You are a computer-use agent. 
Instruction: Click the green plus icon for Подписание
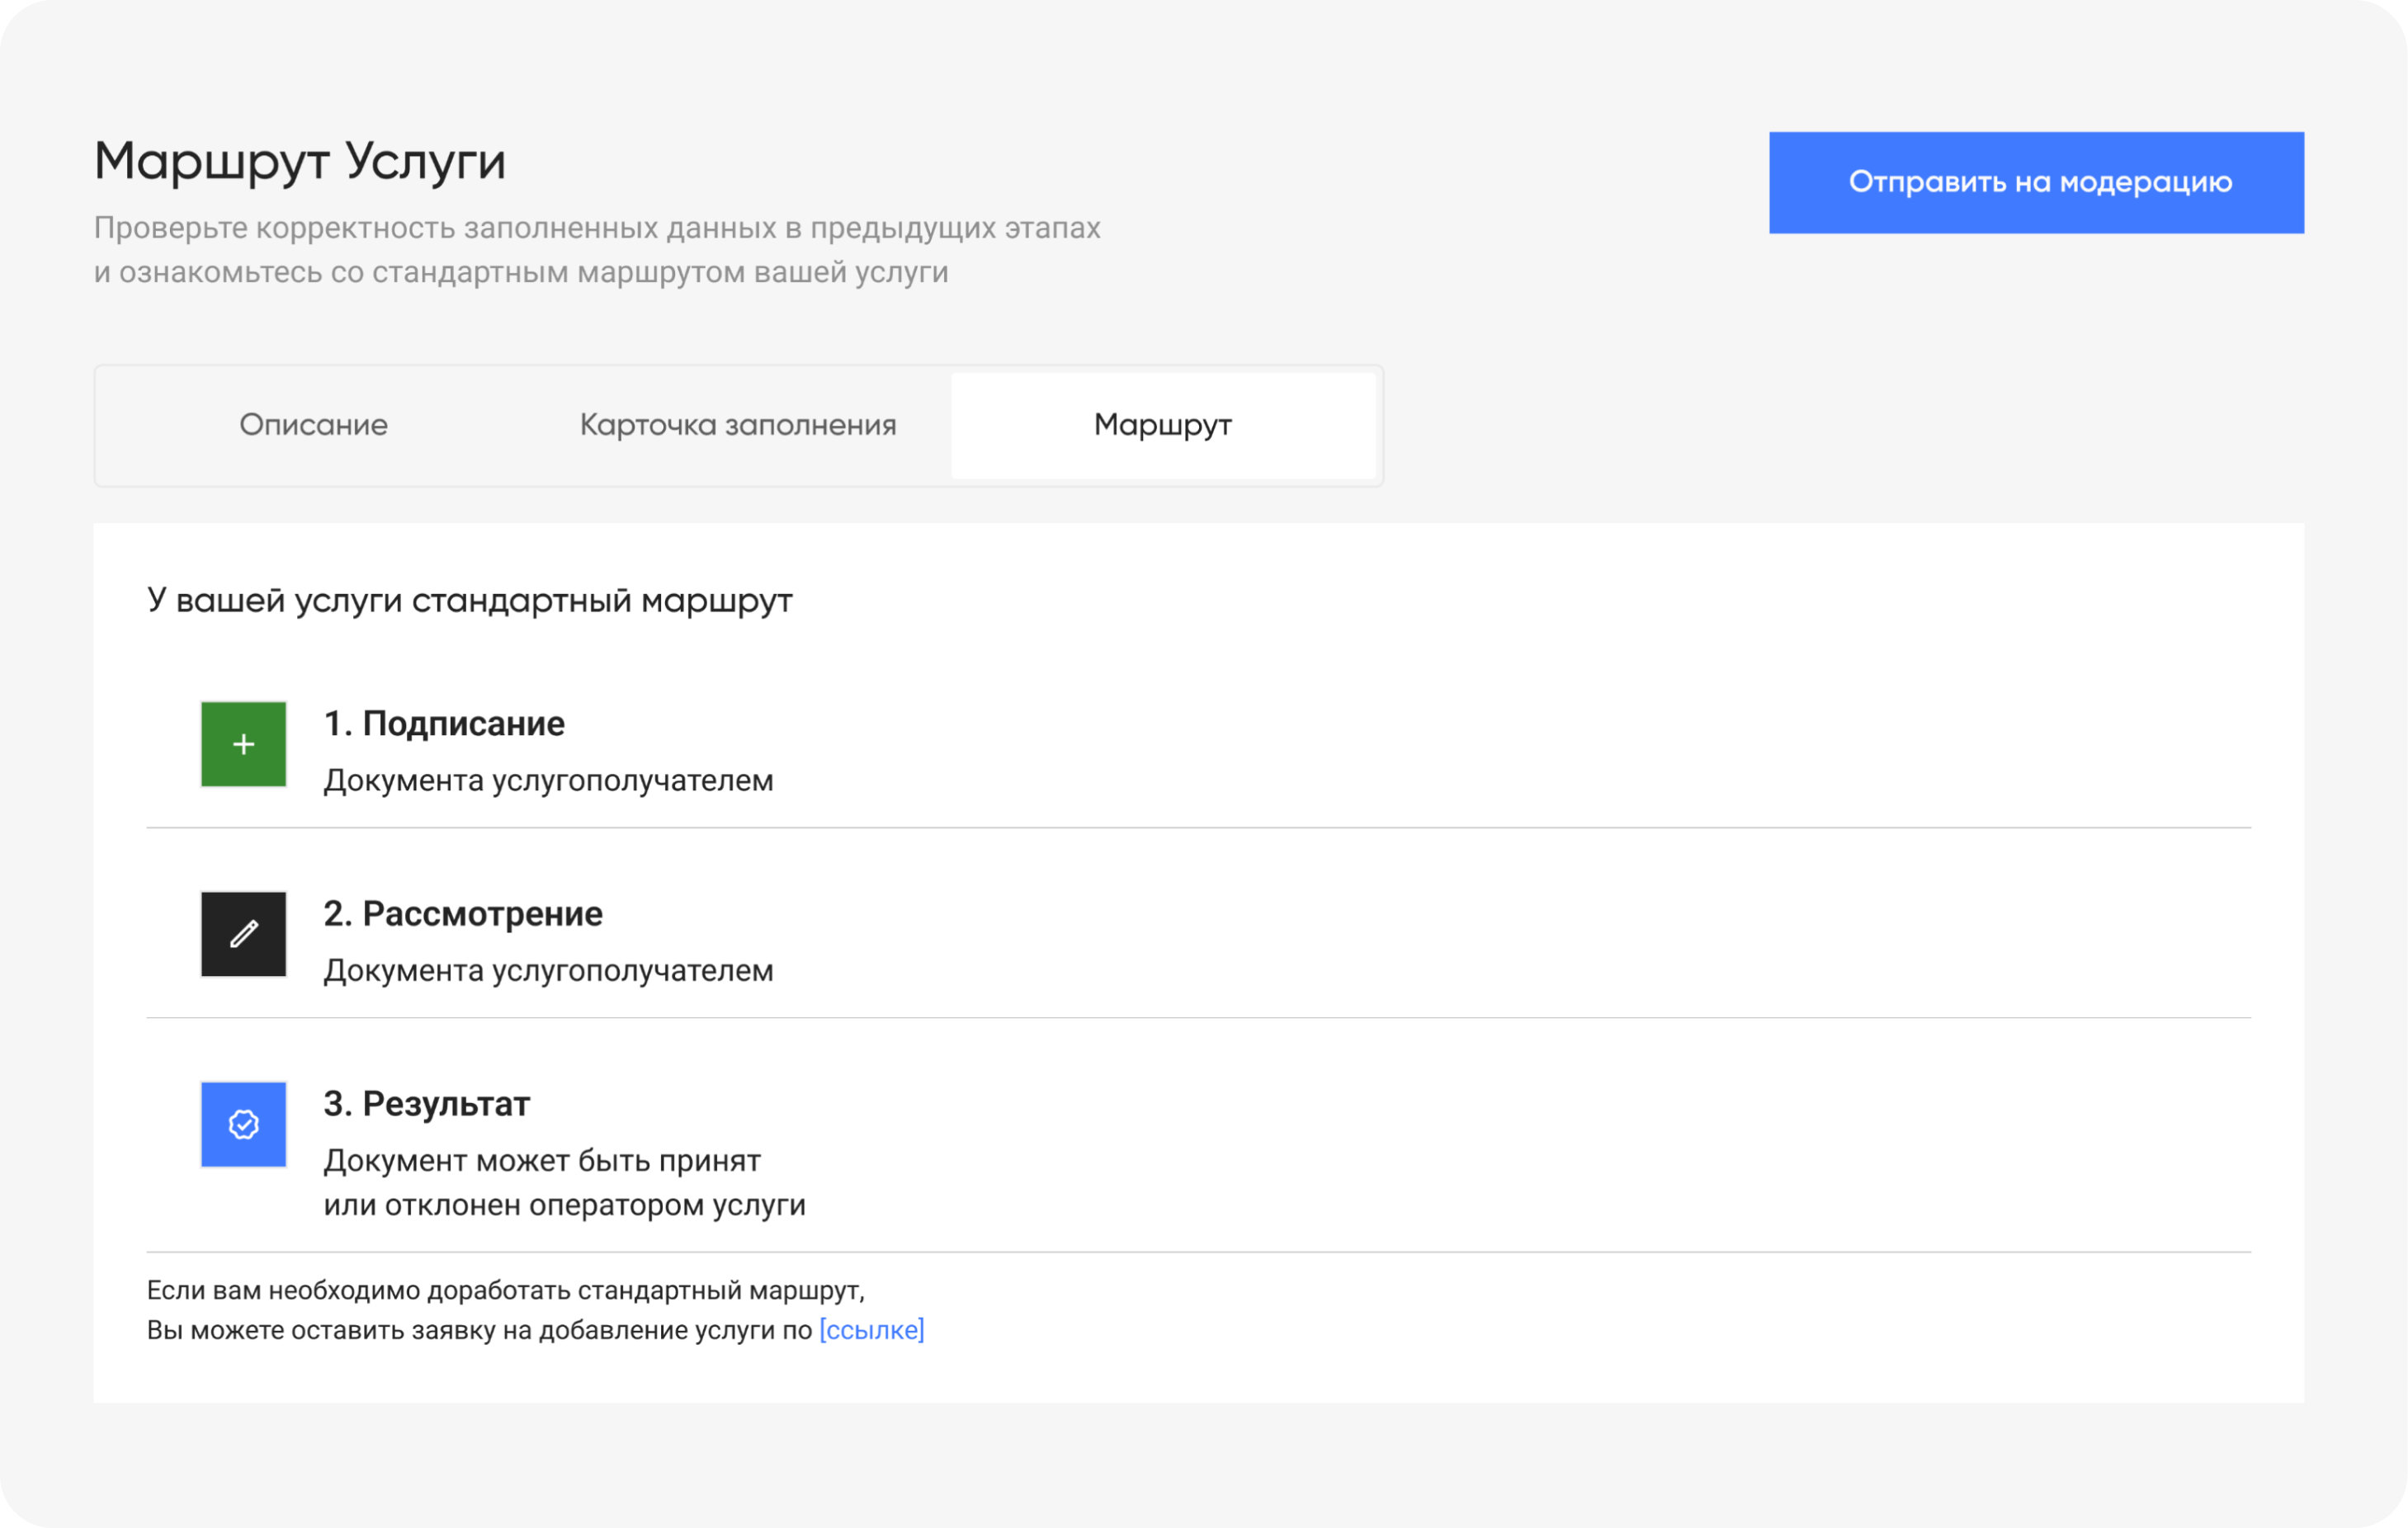click(x=243, y=744)
